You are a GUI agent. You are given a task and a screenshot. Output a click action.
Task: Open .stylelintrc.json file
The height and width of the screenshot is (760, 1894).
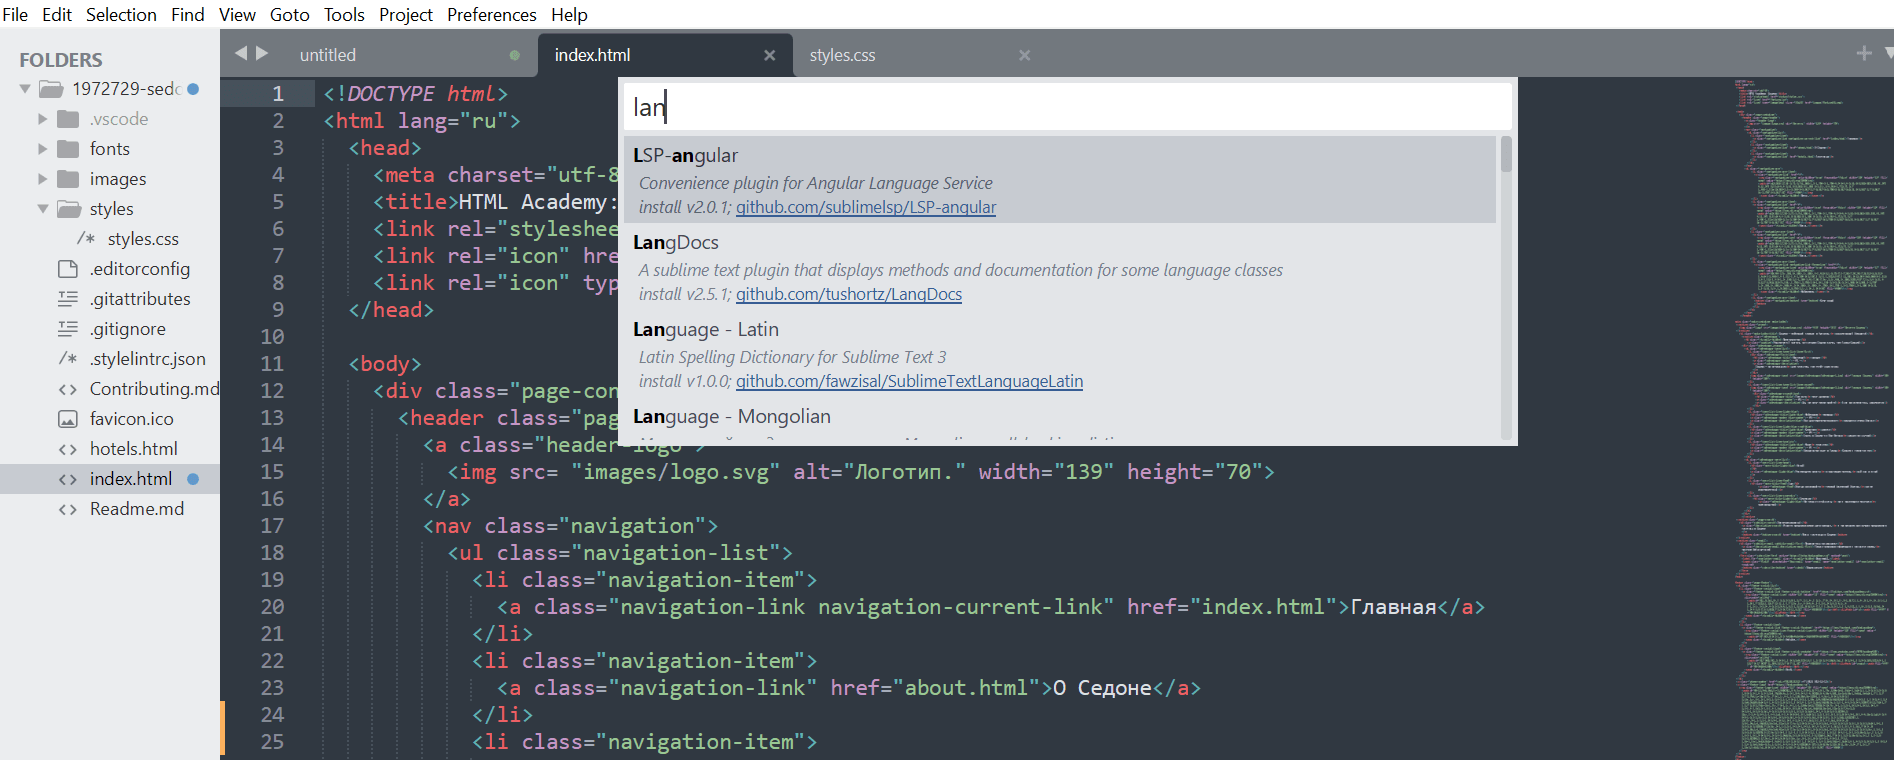[x=148, y=359]
